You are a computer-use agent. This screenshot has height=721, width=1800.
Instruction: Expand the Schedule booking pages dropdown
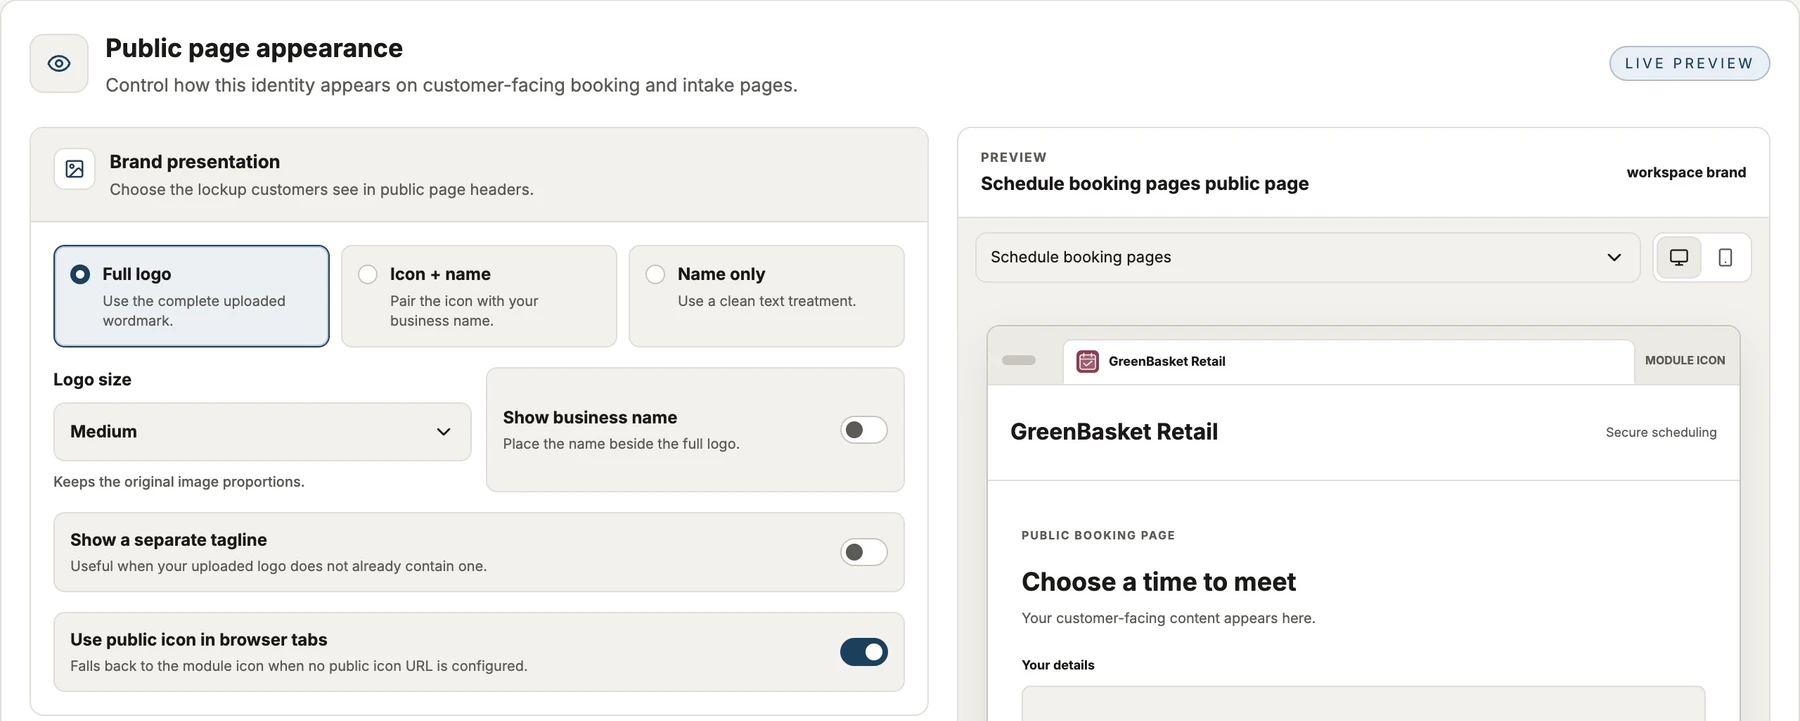(x=1307, y=257)
